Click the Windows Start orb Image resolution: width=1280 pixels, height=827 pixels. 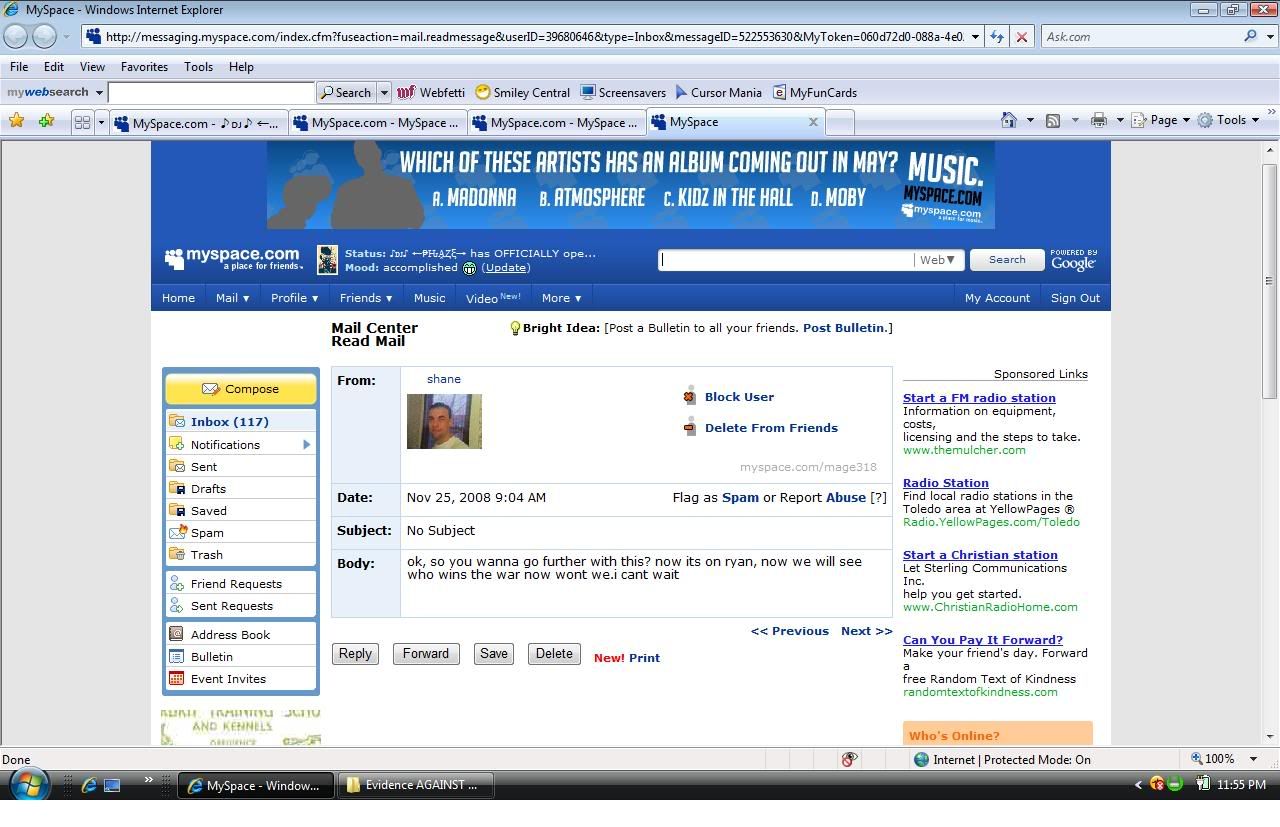pos(27,785)
